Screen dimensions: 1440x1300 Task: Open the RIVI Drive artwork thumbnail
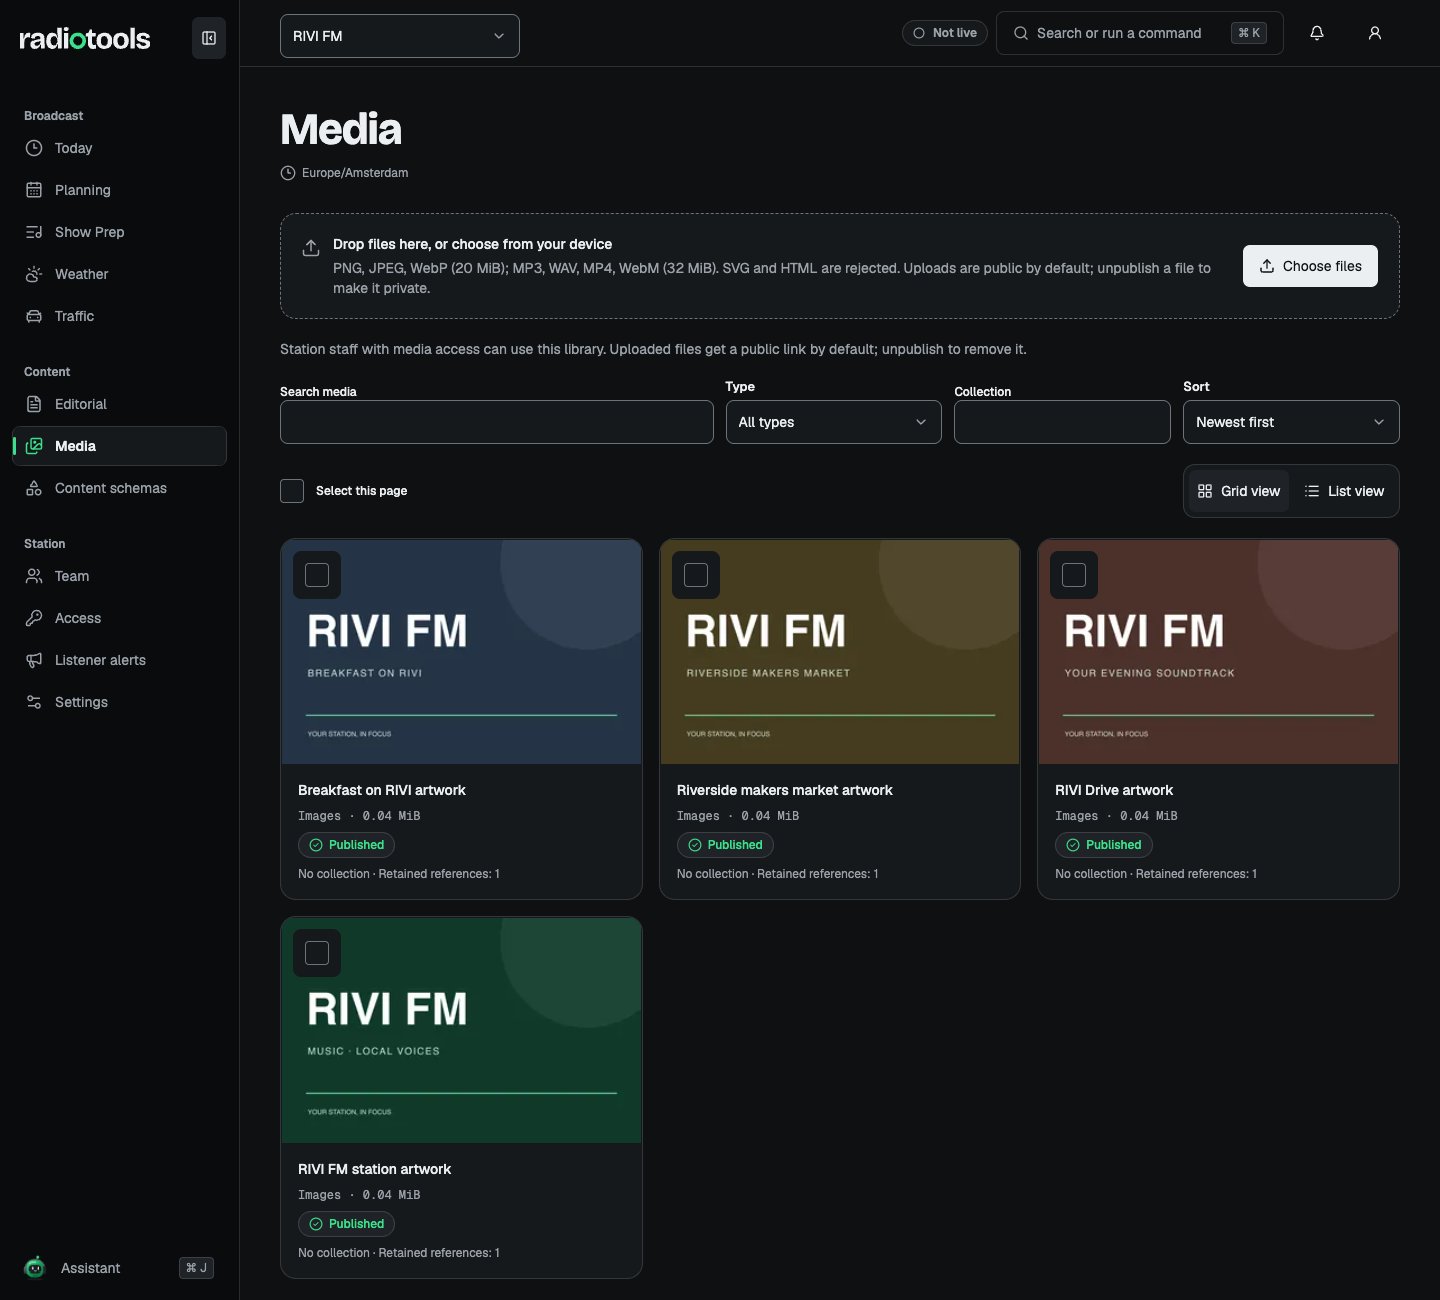click(1219, 652)
